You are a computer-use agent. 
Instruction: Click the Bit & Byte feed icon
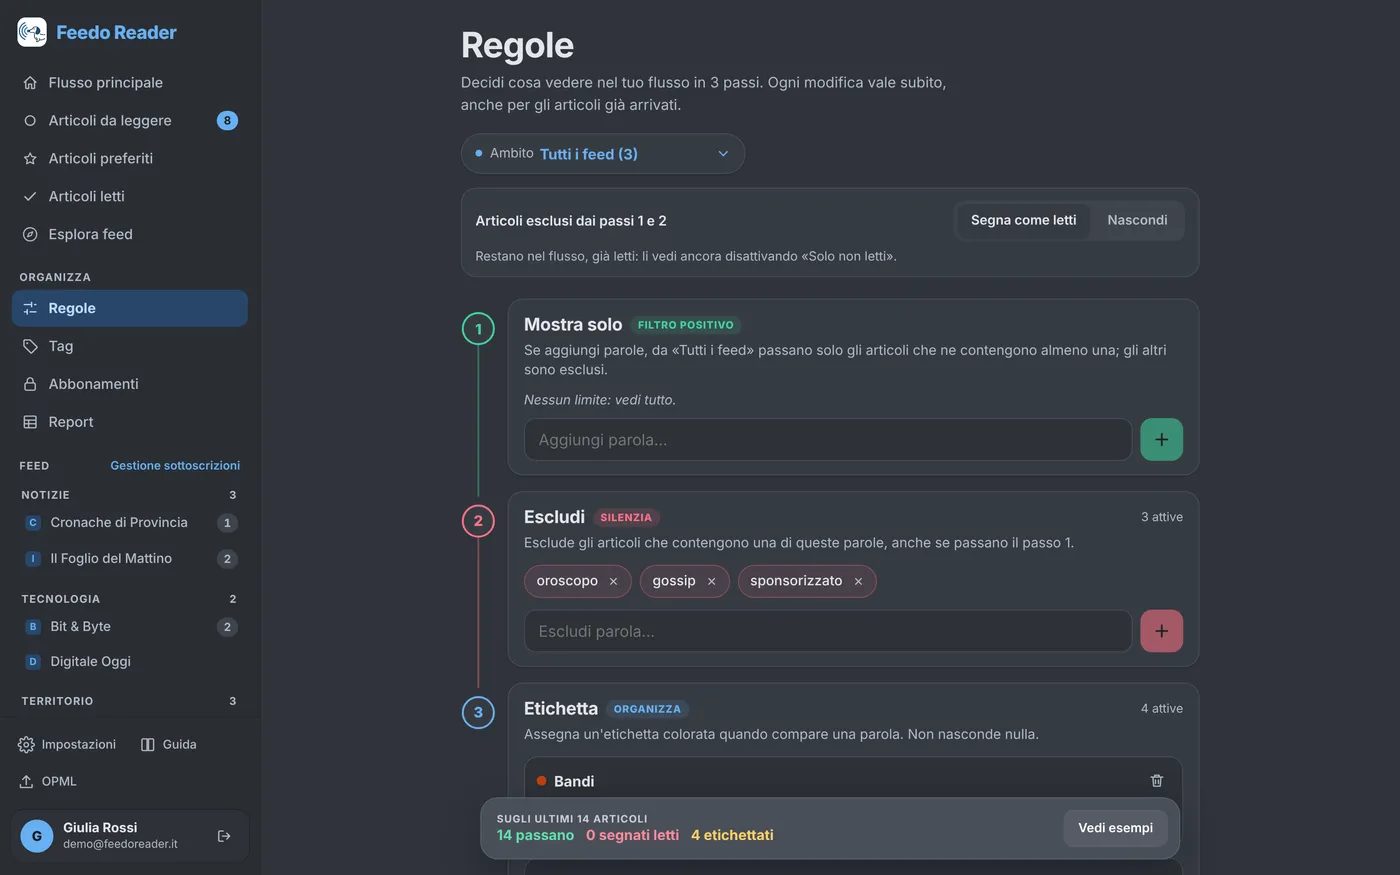pyautogui.click(x=33, y=626)
